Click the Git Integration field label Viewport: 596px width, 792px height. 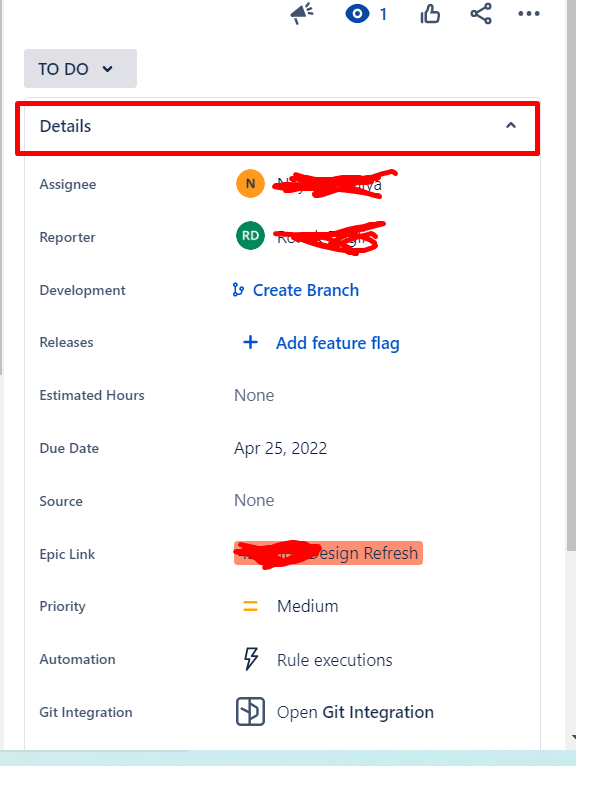click(86, 712)
